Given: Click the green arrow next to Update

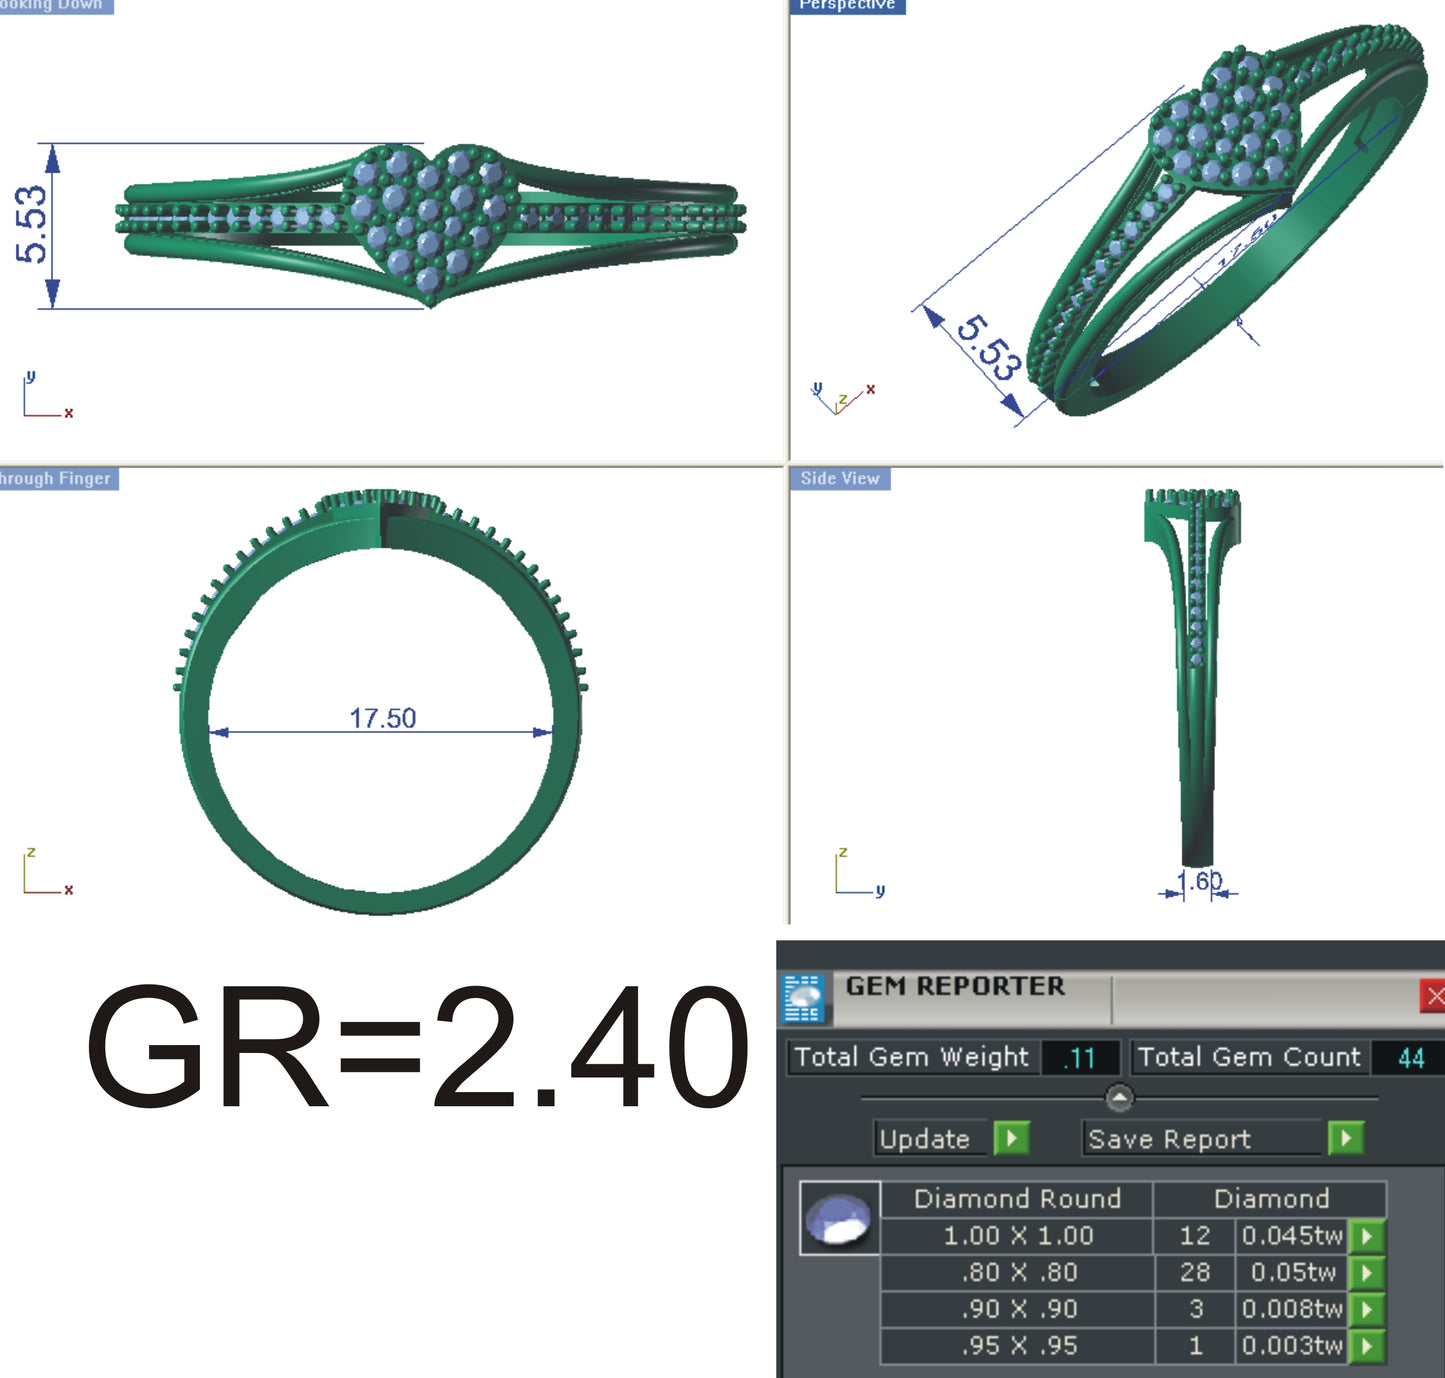Looking at the screenshot, I should (1012, 1138).
